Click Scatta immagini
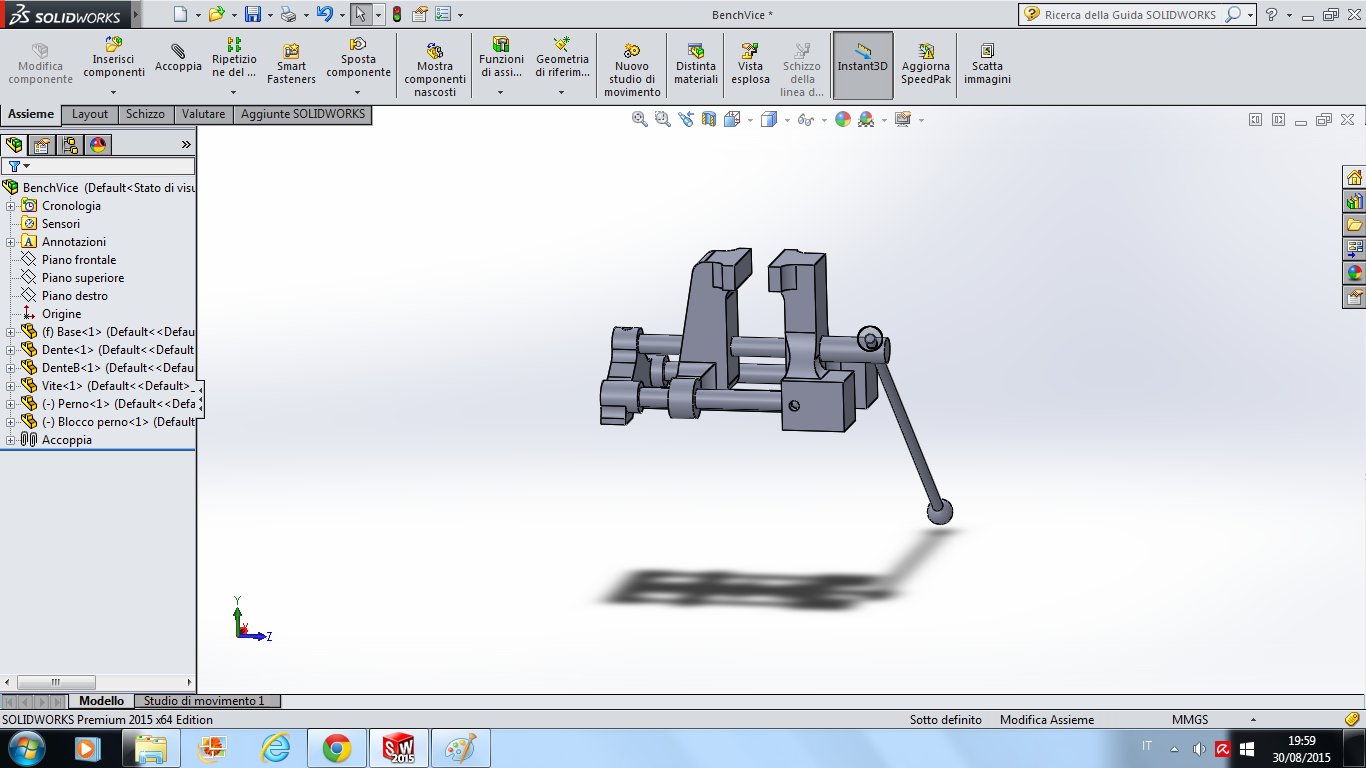1366x768 pixels. coord(987,63)
